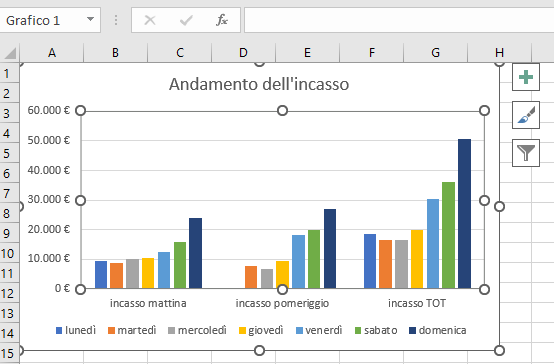Click the incasso pomeriggio axis label

click(x=282, y=303)
